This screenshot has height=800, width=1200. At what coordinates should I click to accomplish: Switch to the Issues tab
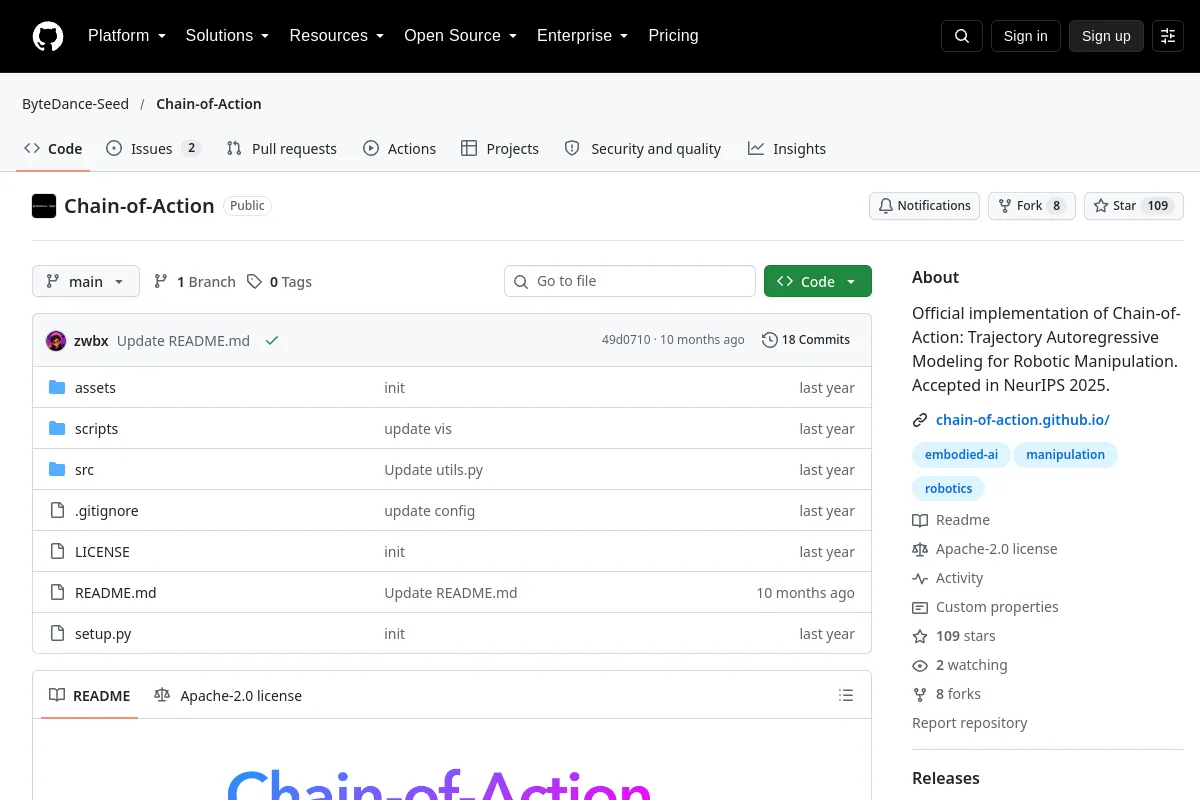click(154, 148)
